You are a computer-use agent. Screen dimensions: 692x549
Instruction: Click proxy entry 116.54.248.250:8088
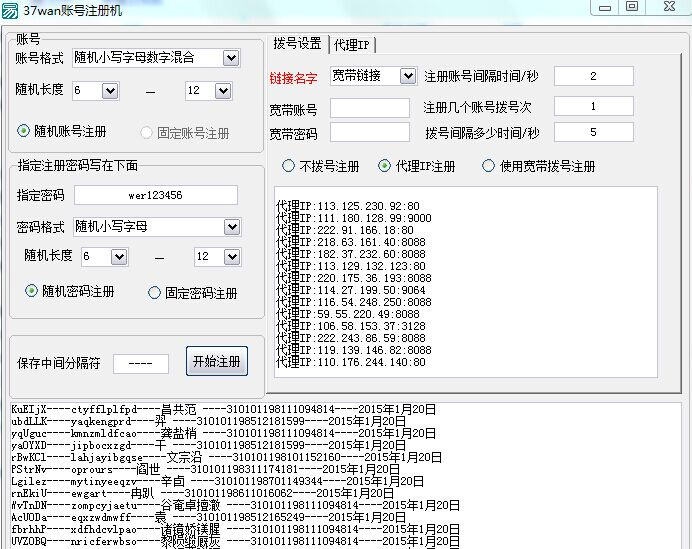click(x=354, y=302)
